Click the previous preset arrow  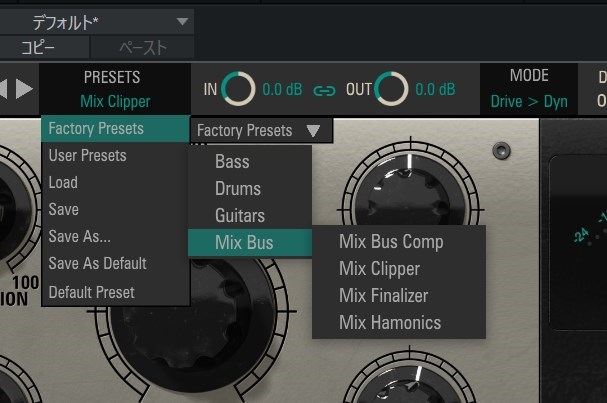coord(4,88)
